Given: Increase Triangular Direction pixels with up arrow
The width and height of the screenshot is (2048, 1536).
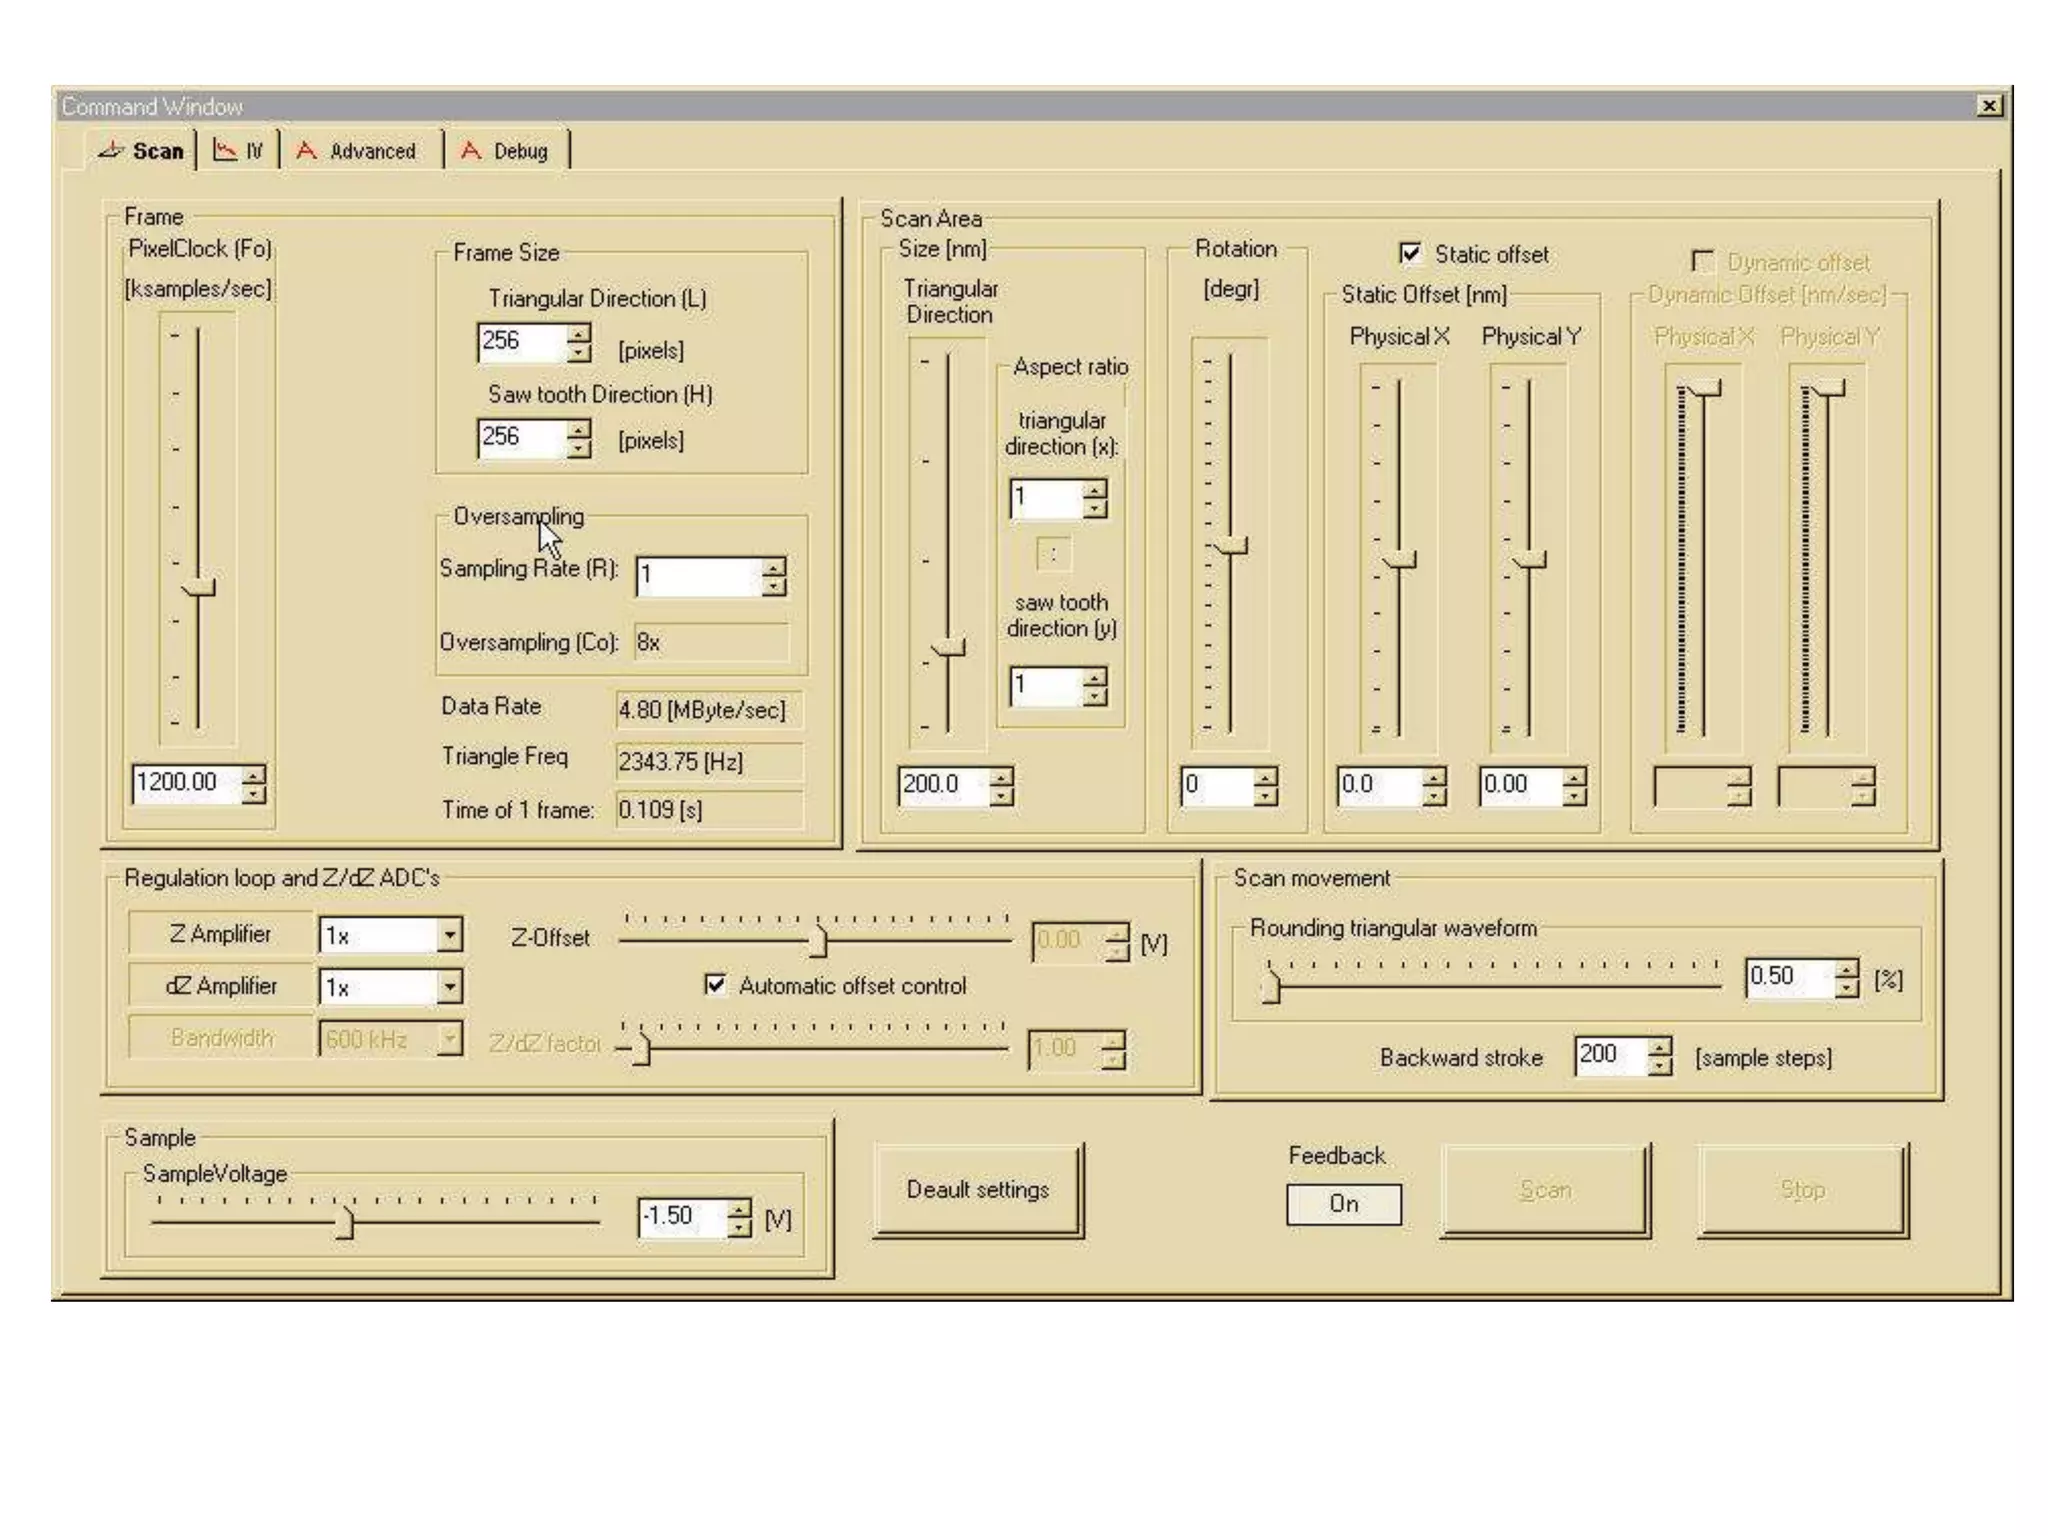Looking at the screenshot, I should click(579, 333).
